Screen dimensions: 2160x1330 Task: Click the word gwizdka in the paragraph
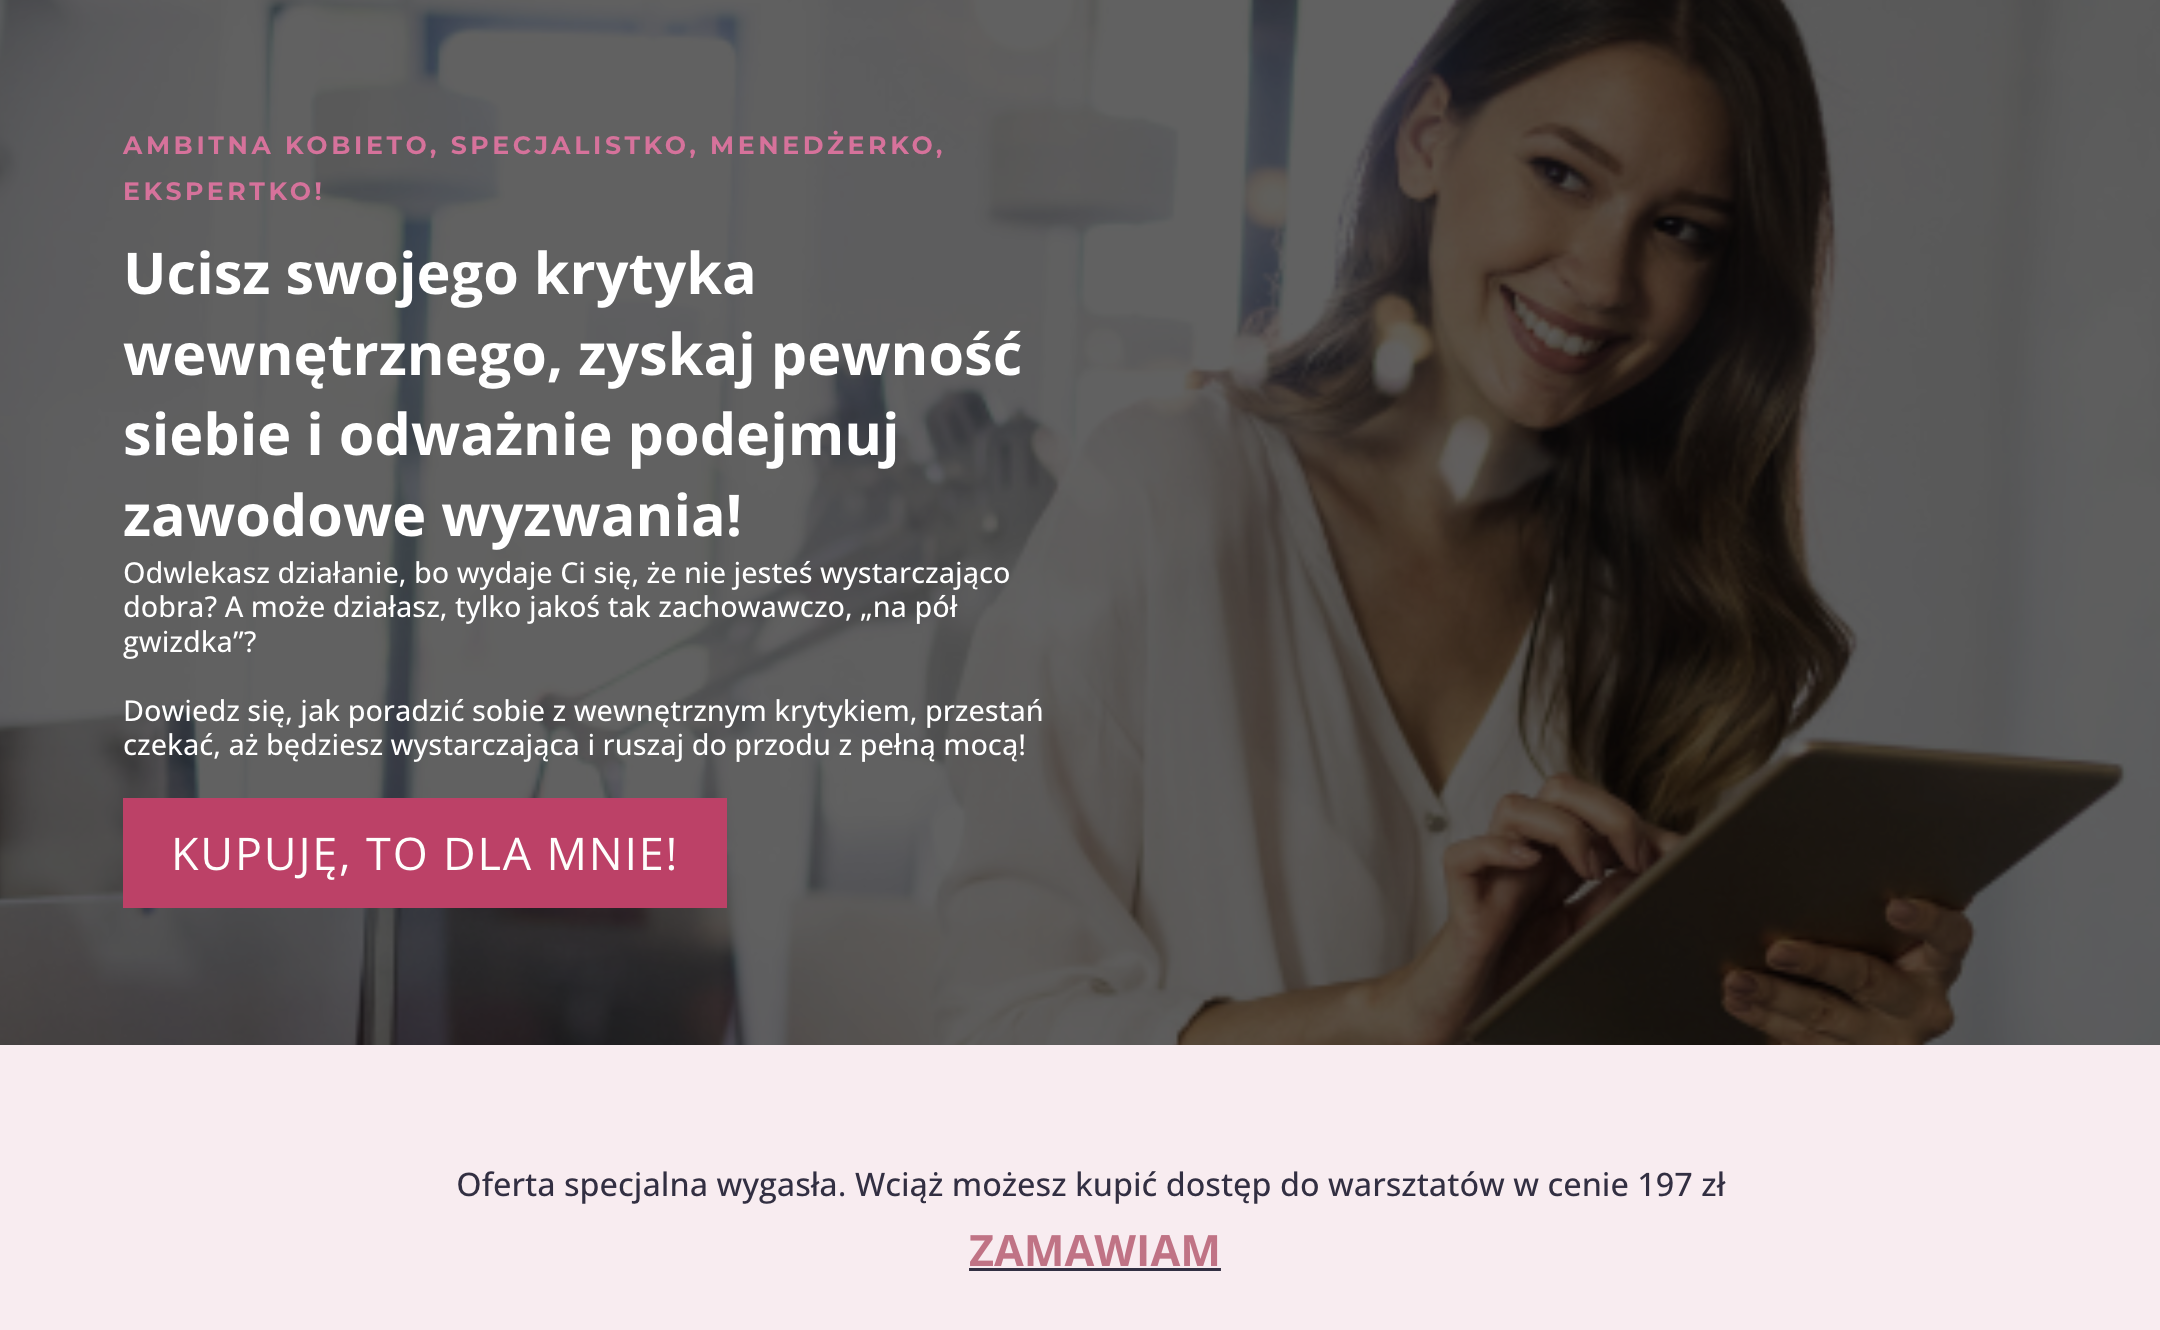(178, 642)
